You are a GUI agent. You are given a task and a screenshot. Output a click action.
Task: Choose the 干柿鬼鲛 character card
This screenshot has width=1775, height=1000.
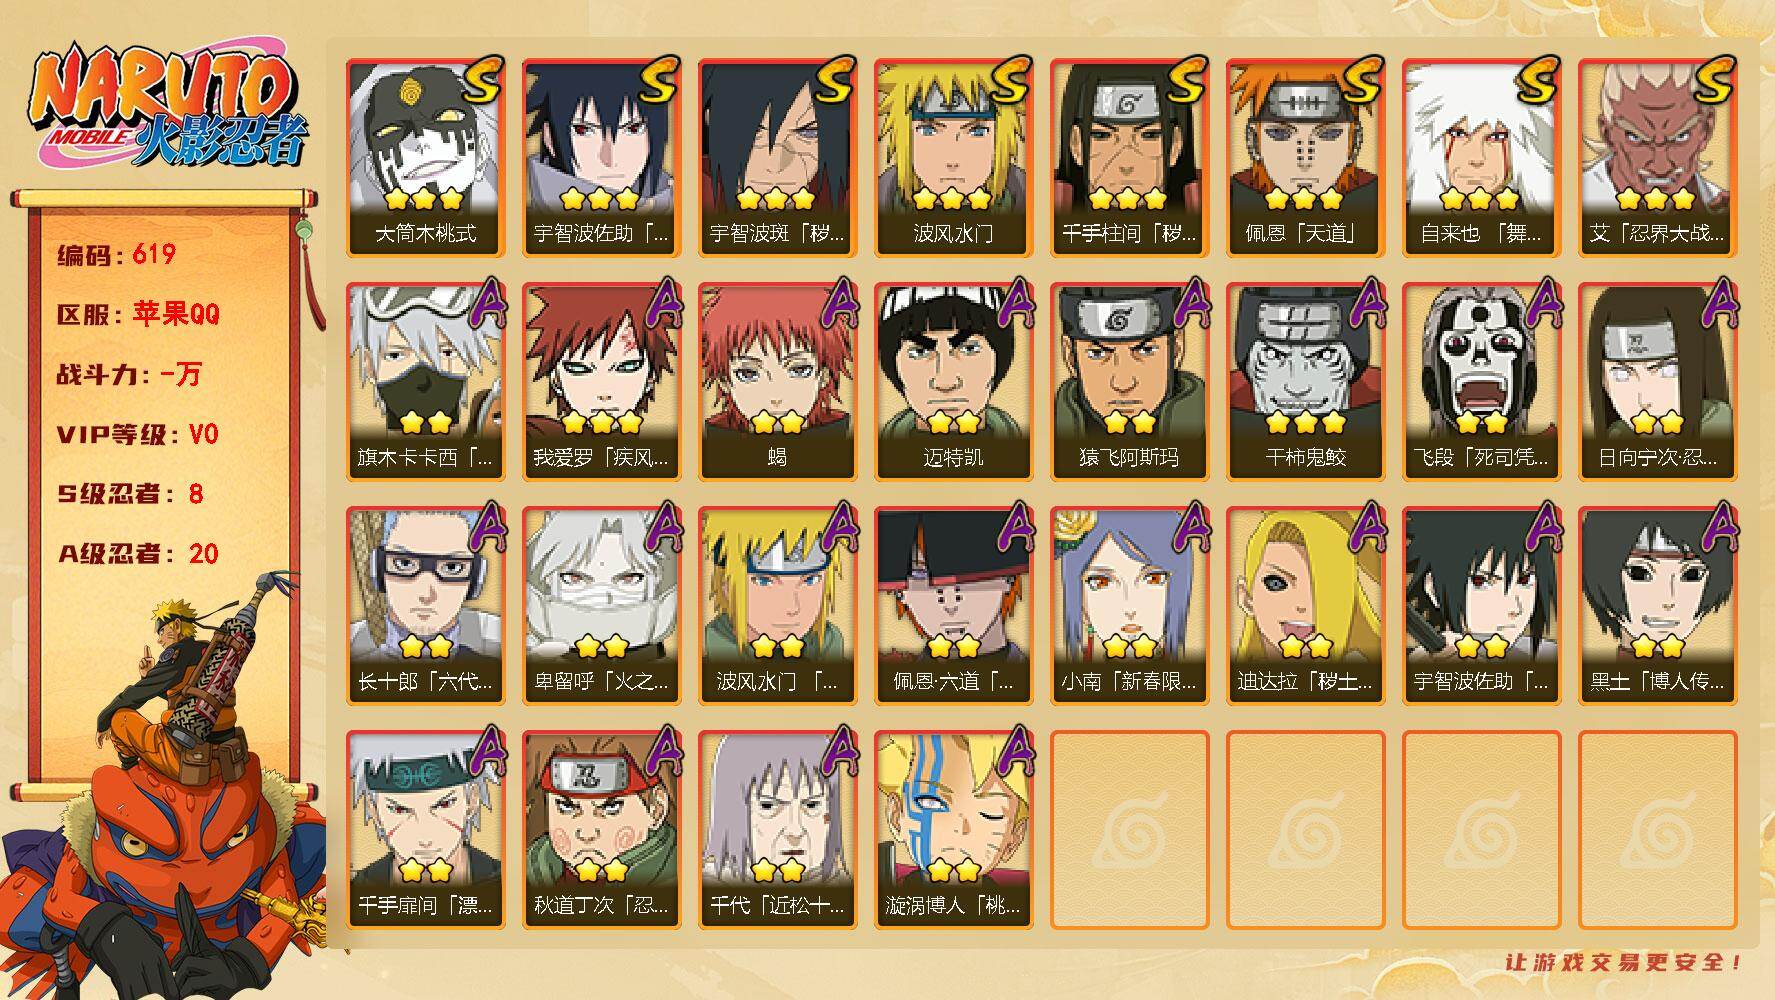click(x=1306, y=382)
